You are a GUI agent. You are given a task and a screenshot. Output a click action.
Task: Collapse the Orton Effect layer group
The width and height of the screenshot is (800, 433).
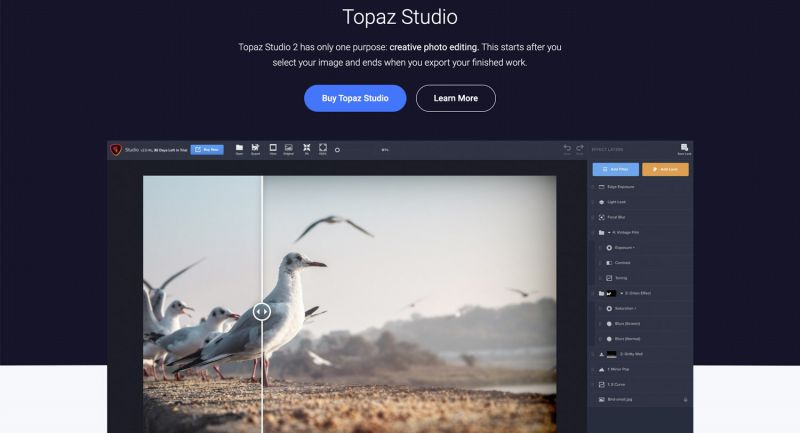point(621,293)
